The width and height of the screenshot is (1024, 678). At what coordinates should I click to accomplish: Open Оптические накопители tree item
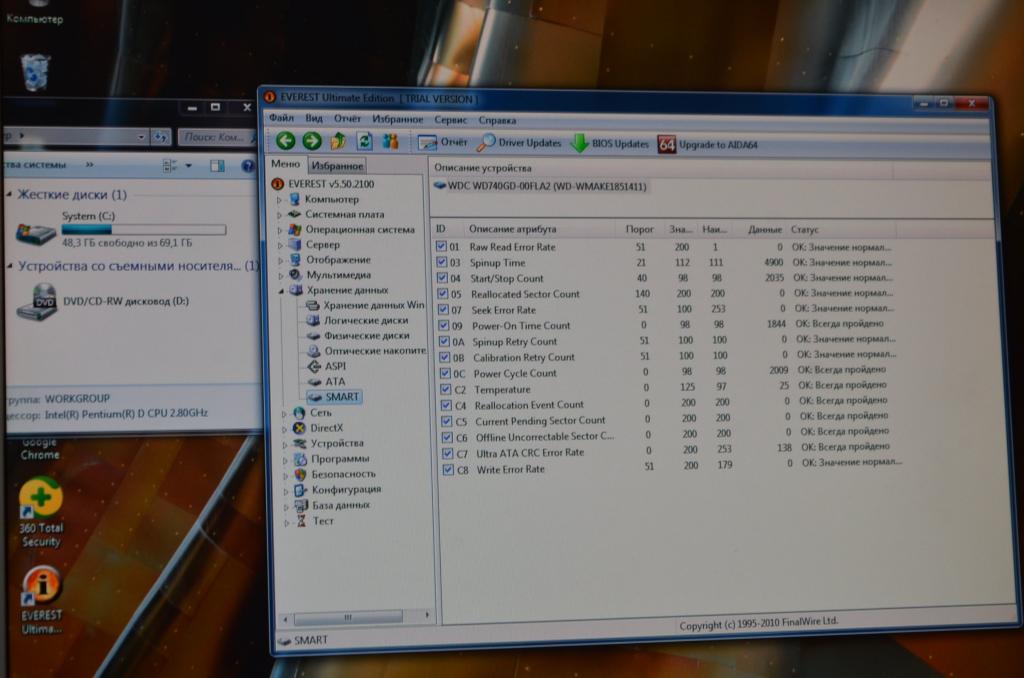click(367, 351)
